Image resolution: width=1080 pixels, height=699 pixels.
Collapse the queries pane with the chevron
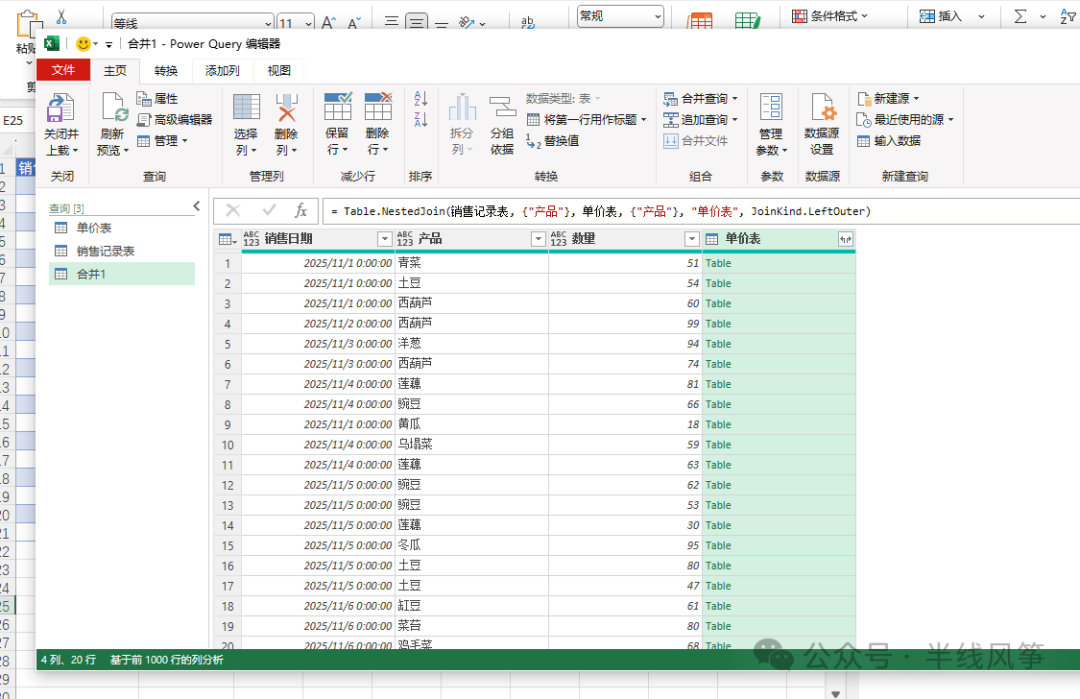tap(197, 206)
